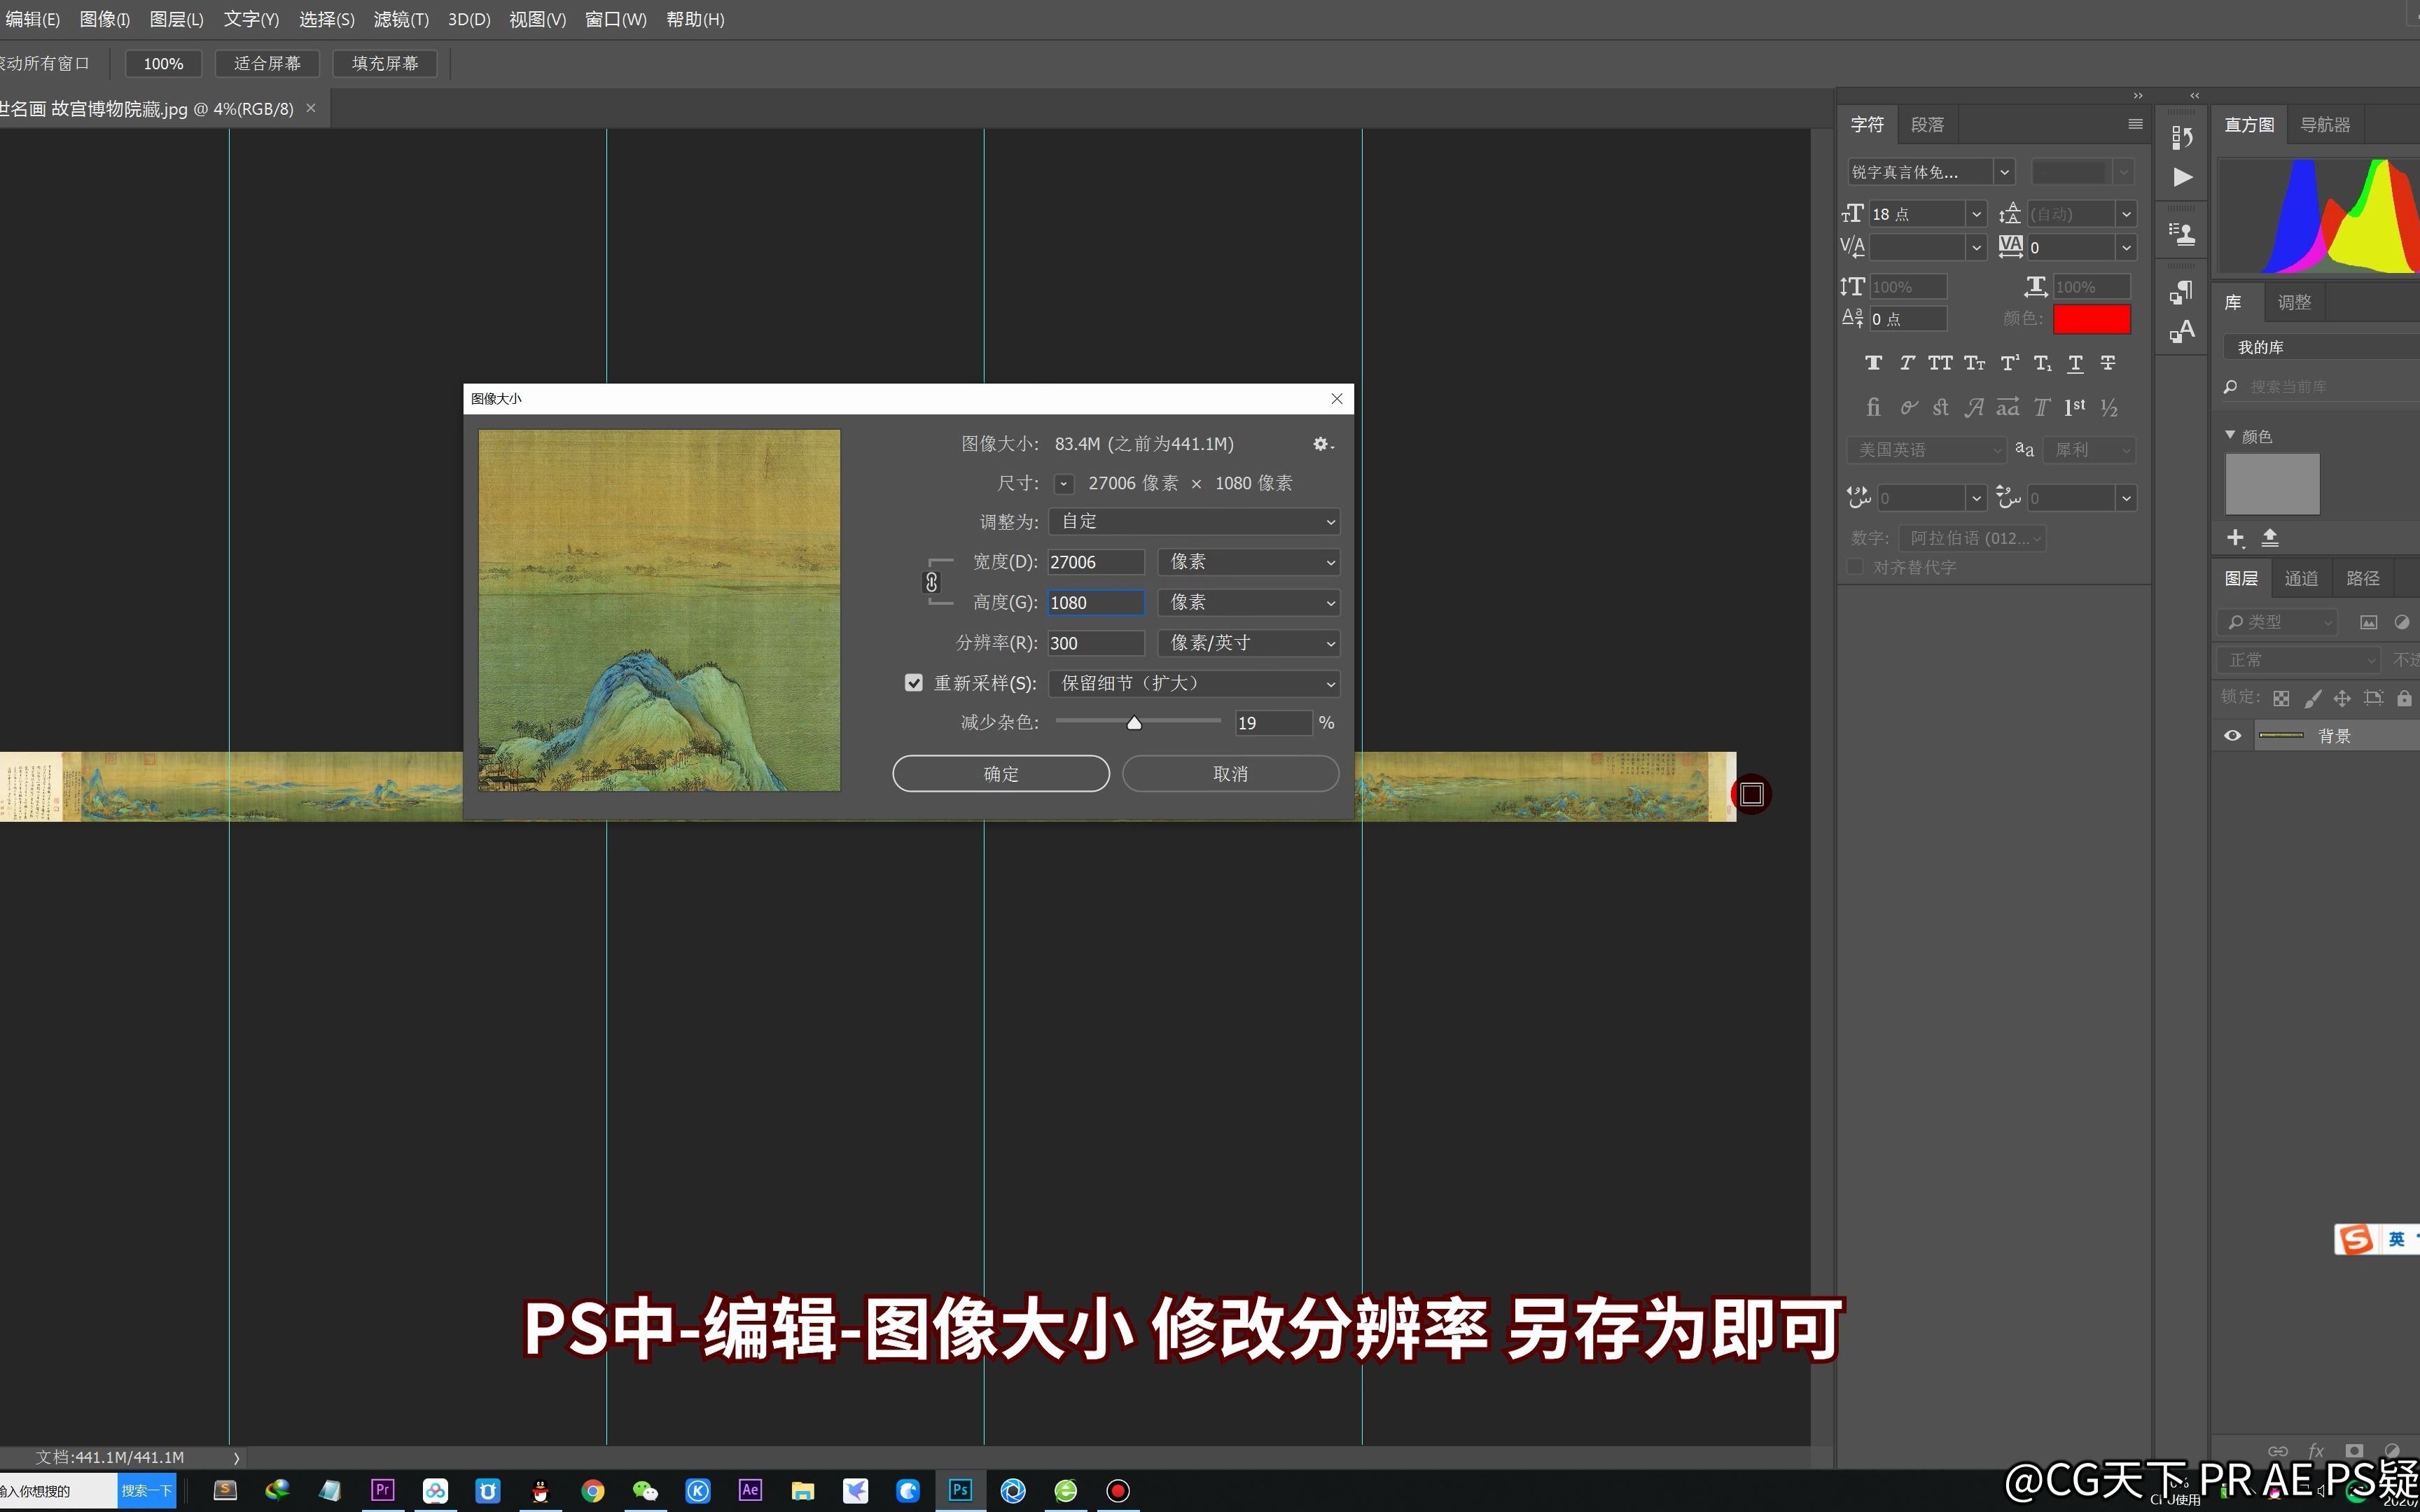The height and width of the screenshot is (1512, 2420).
Task: Open the 滤镜(T) menu
Action: pos(401,19)
